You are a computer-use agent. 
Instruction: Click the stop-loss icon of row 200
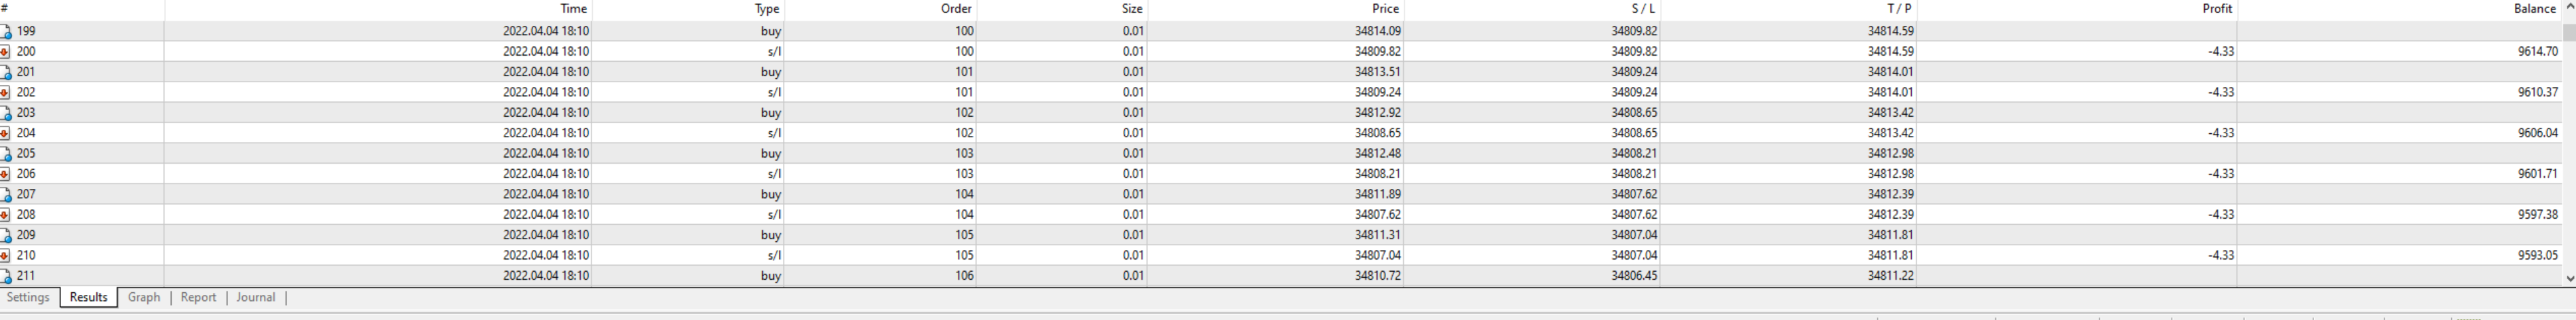[x=5, y=52]
